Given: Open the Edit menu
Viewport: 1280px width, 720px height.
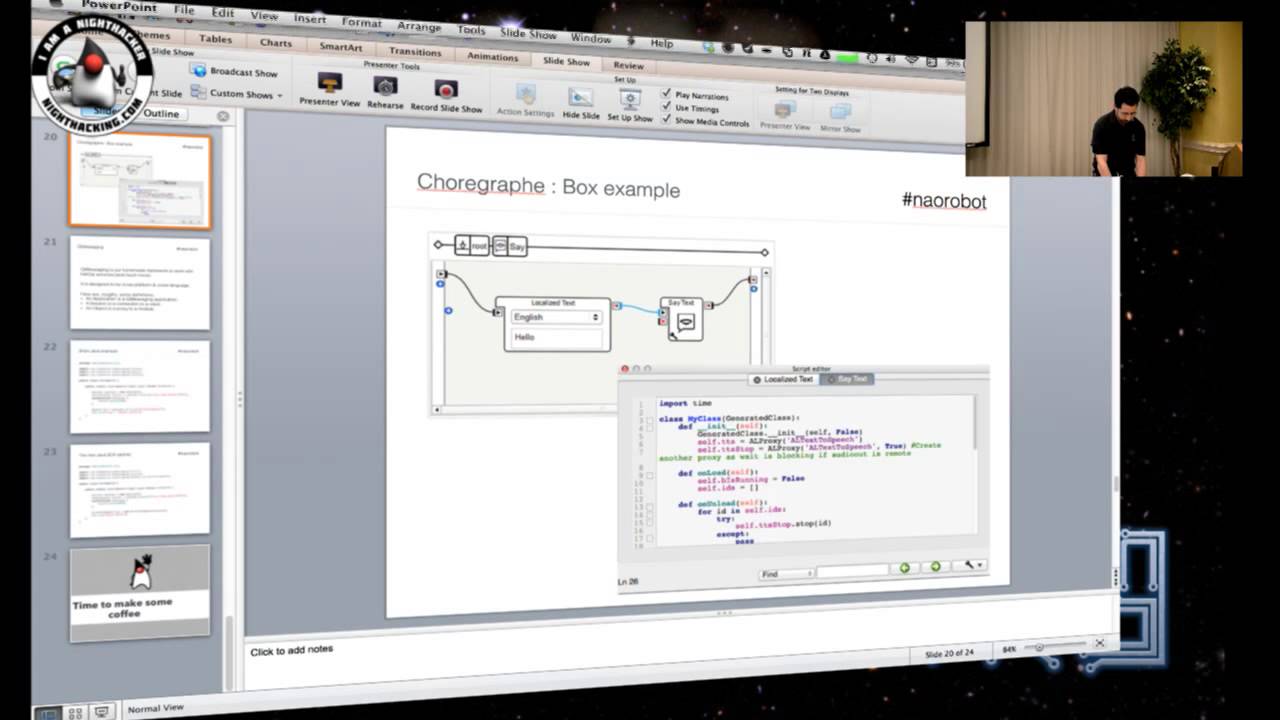Looking at the screenshot, I should [223, 13].
